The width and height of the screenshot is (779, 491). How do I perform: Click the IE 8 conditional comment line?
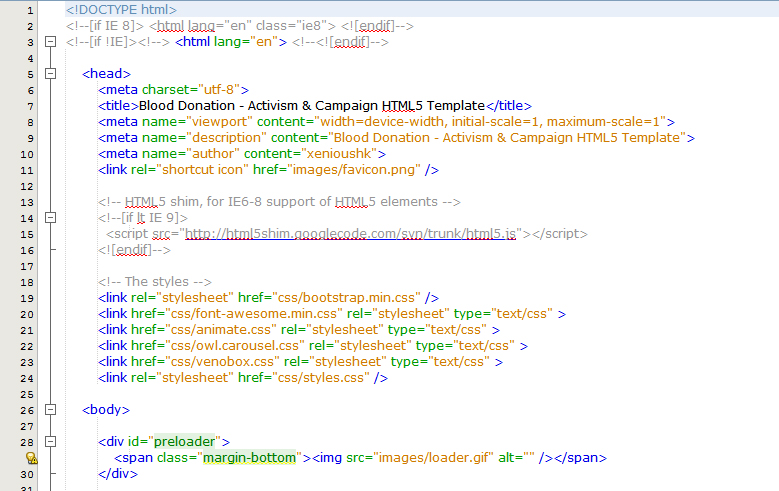(239, 26)
